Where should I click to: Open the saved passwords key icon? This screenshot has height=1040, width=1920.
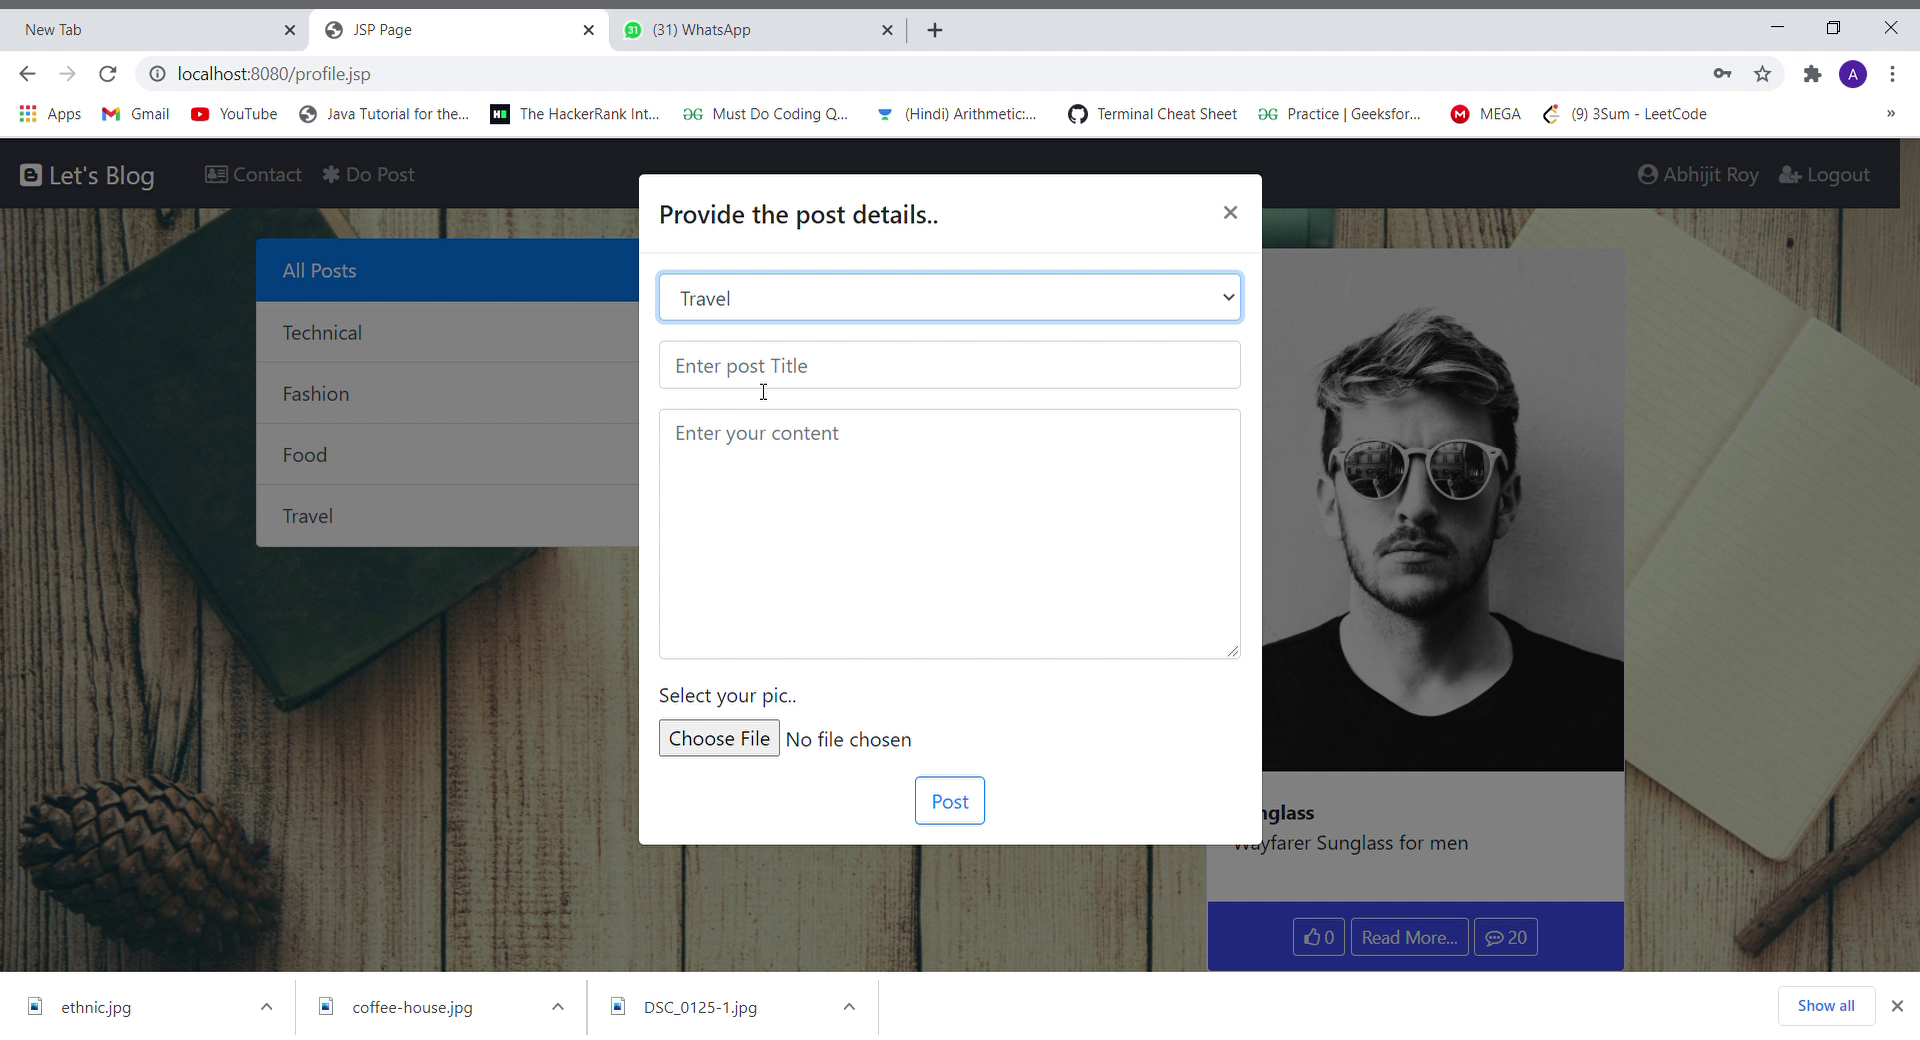click(1723, 74)
